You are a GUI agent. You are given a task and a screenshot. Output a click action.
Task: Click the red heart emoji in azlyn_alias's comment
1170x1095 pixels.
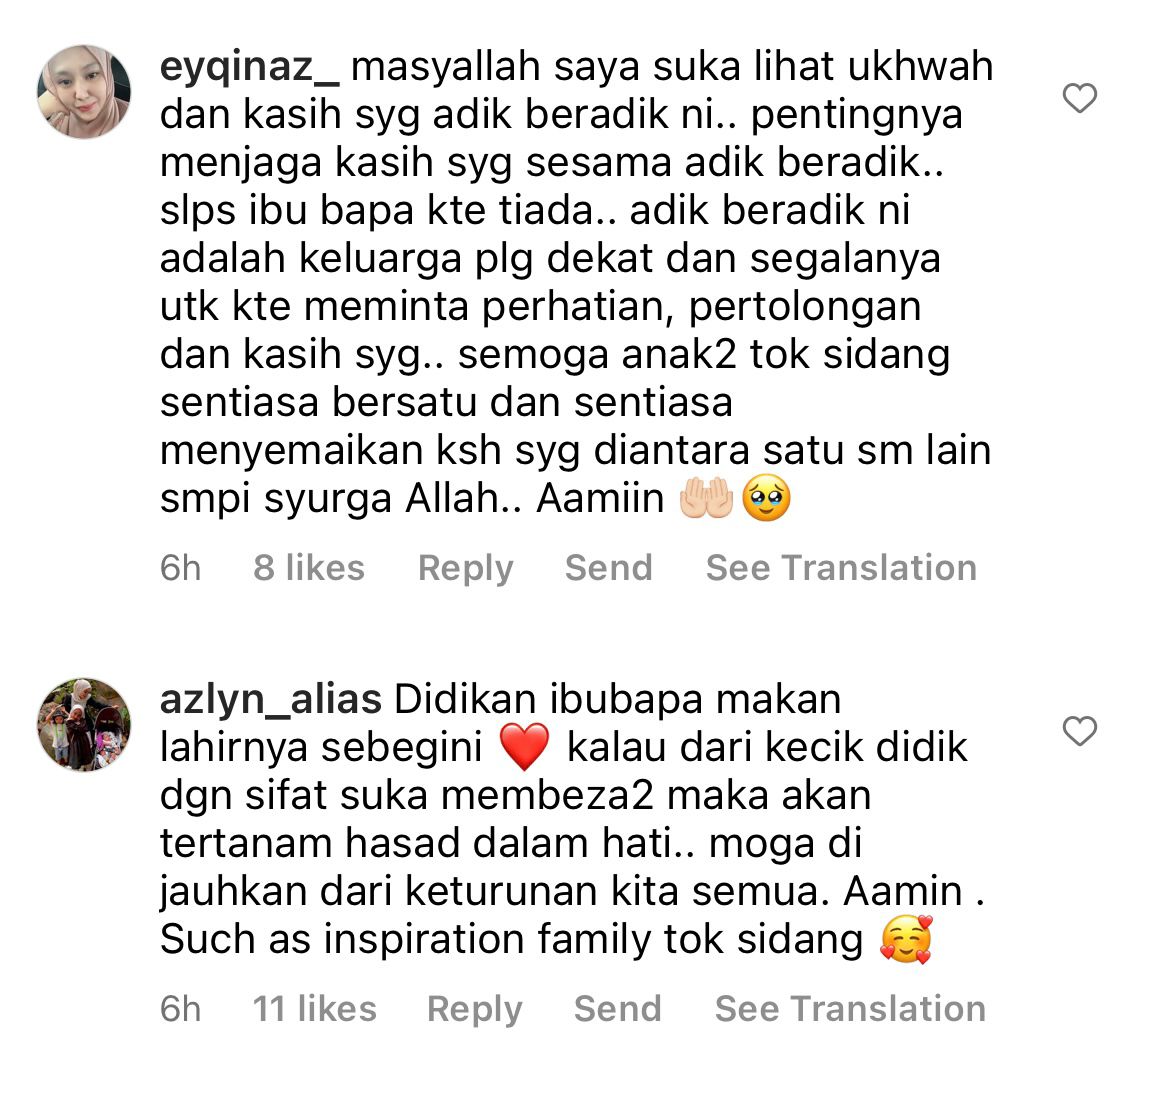point(525,747)
